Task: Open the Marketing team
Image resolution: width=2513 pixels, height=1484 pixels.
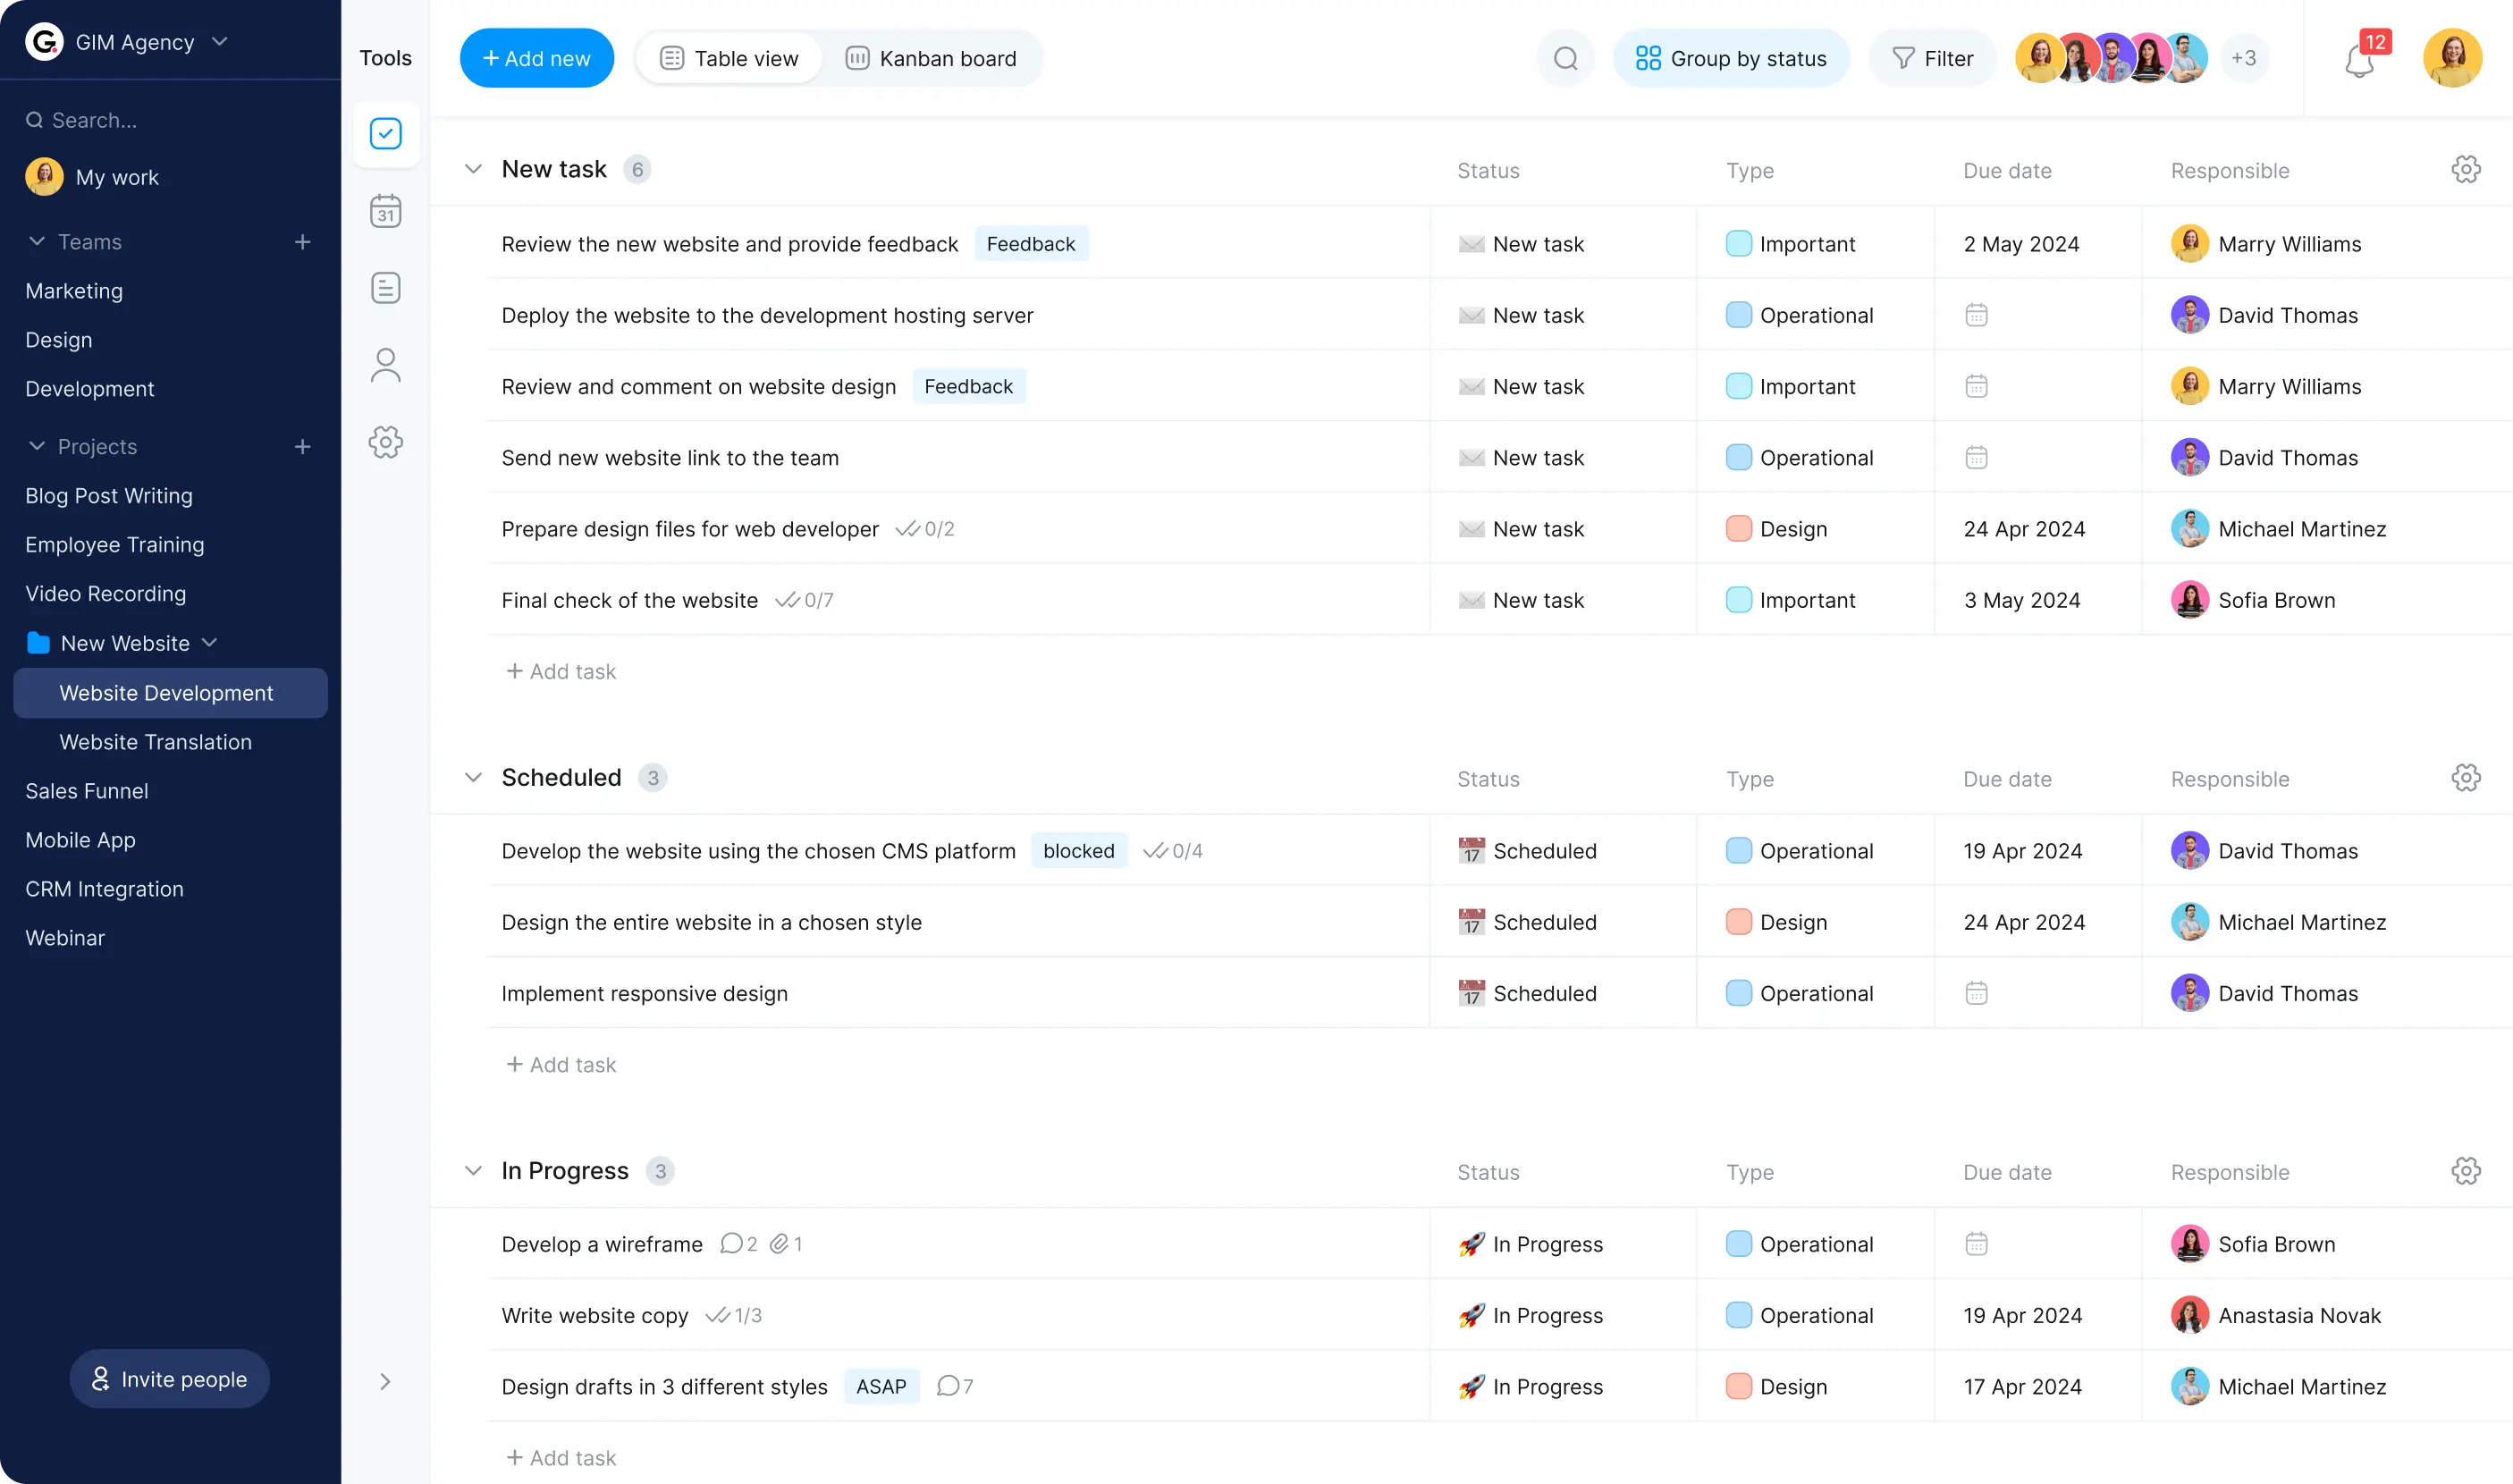Action: tap(74, 291)
